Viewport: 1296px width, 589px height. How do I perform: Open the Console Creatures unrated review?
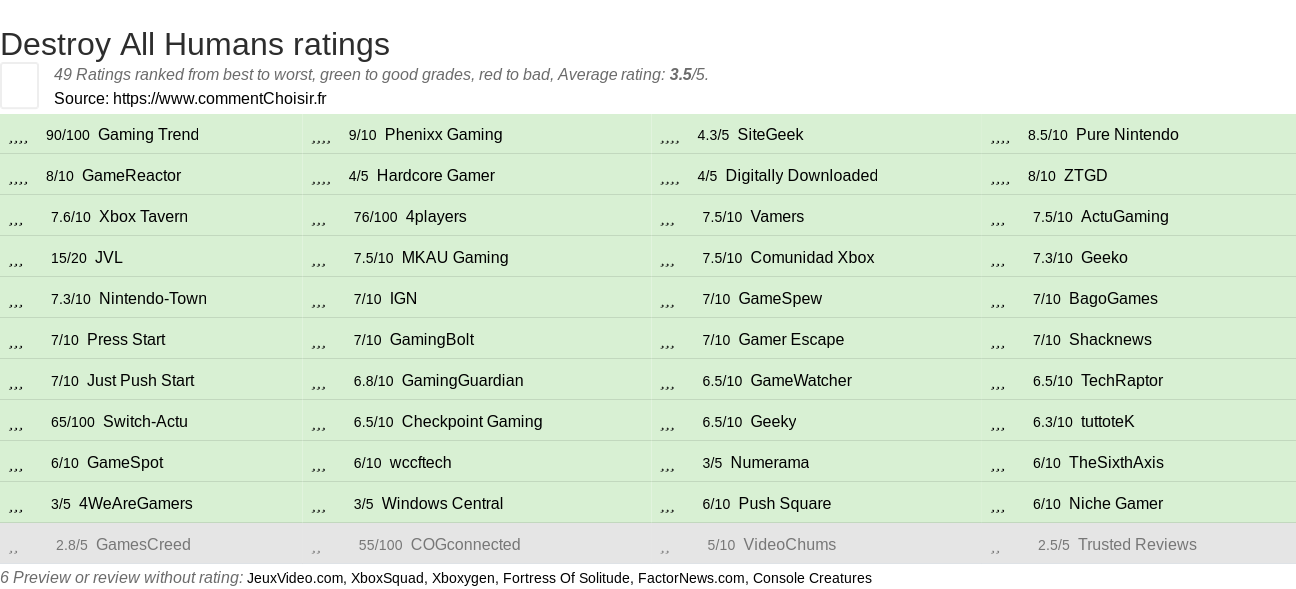[812, 578]
